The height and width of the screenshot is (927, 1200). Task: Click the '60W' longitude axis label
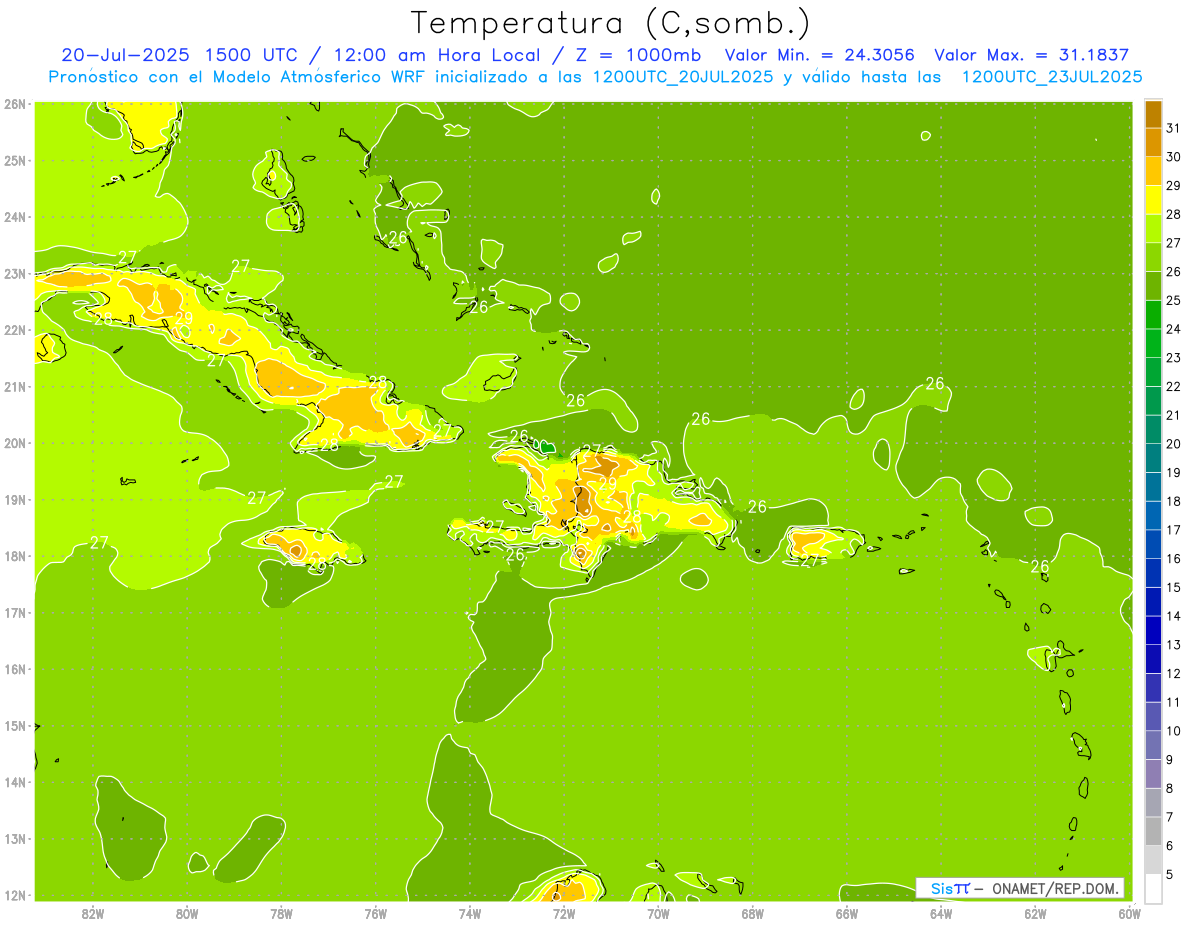[x=1129, y=913]
